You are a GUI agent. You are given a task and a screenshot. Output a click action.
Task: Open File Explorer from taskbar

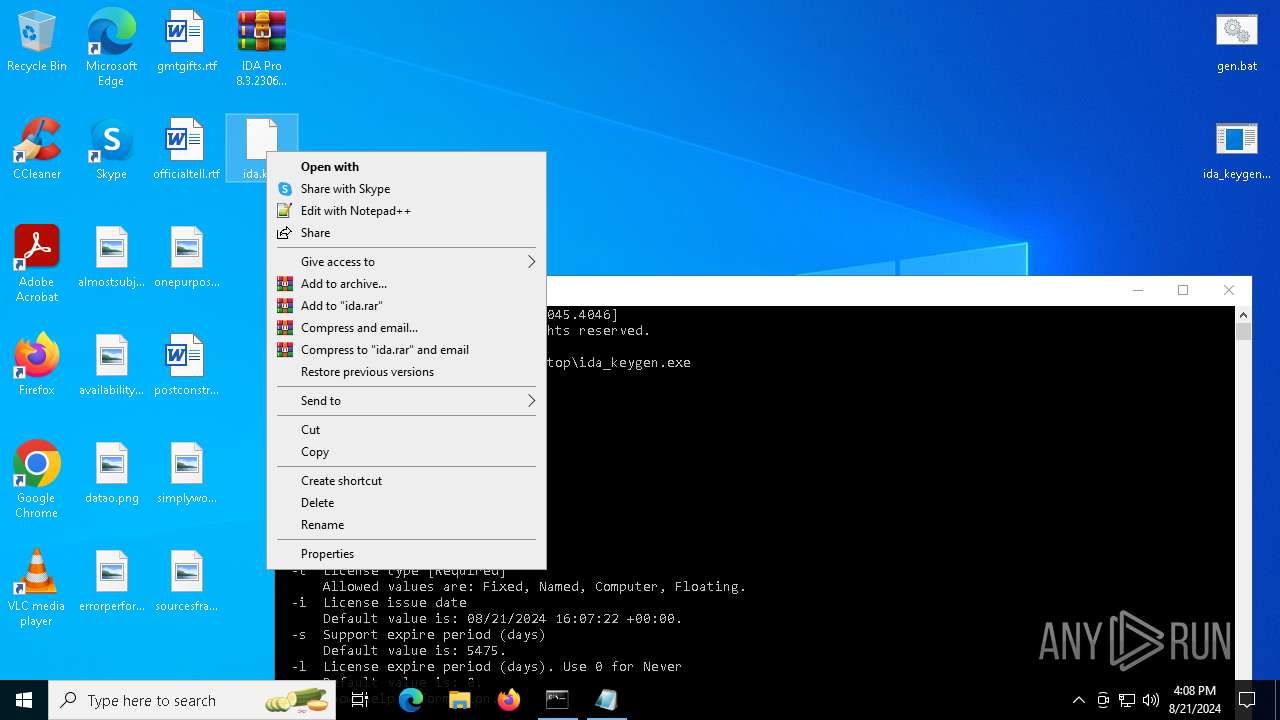tap(460, 700)
